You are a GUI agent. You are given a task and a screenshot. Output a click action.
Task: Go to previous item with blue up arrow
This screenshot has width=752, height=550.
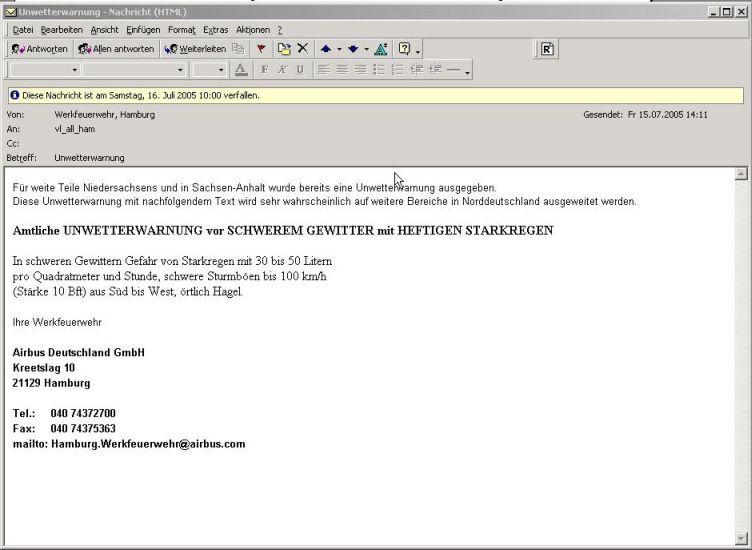[x=326, y=49]
